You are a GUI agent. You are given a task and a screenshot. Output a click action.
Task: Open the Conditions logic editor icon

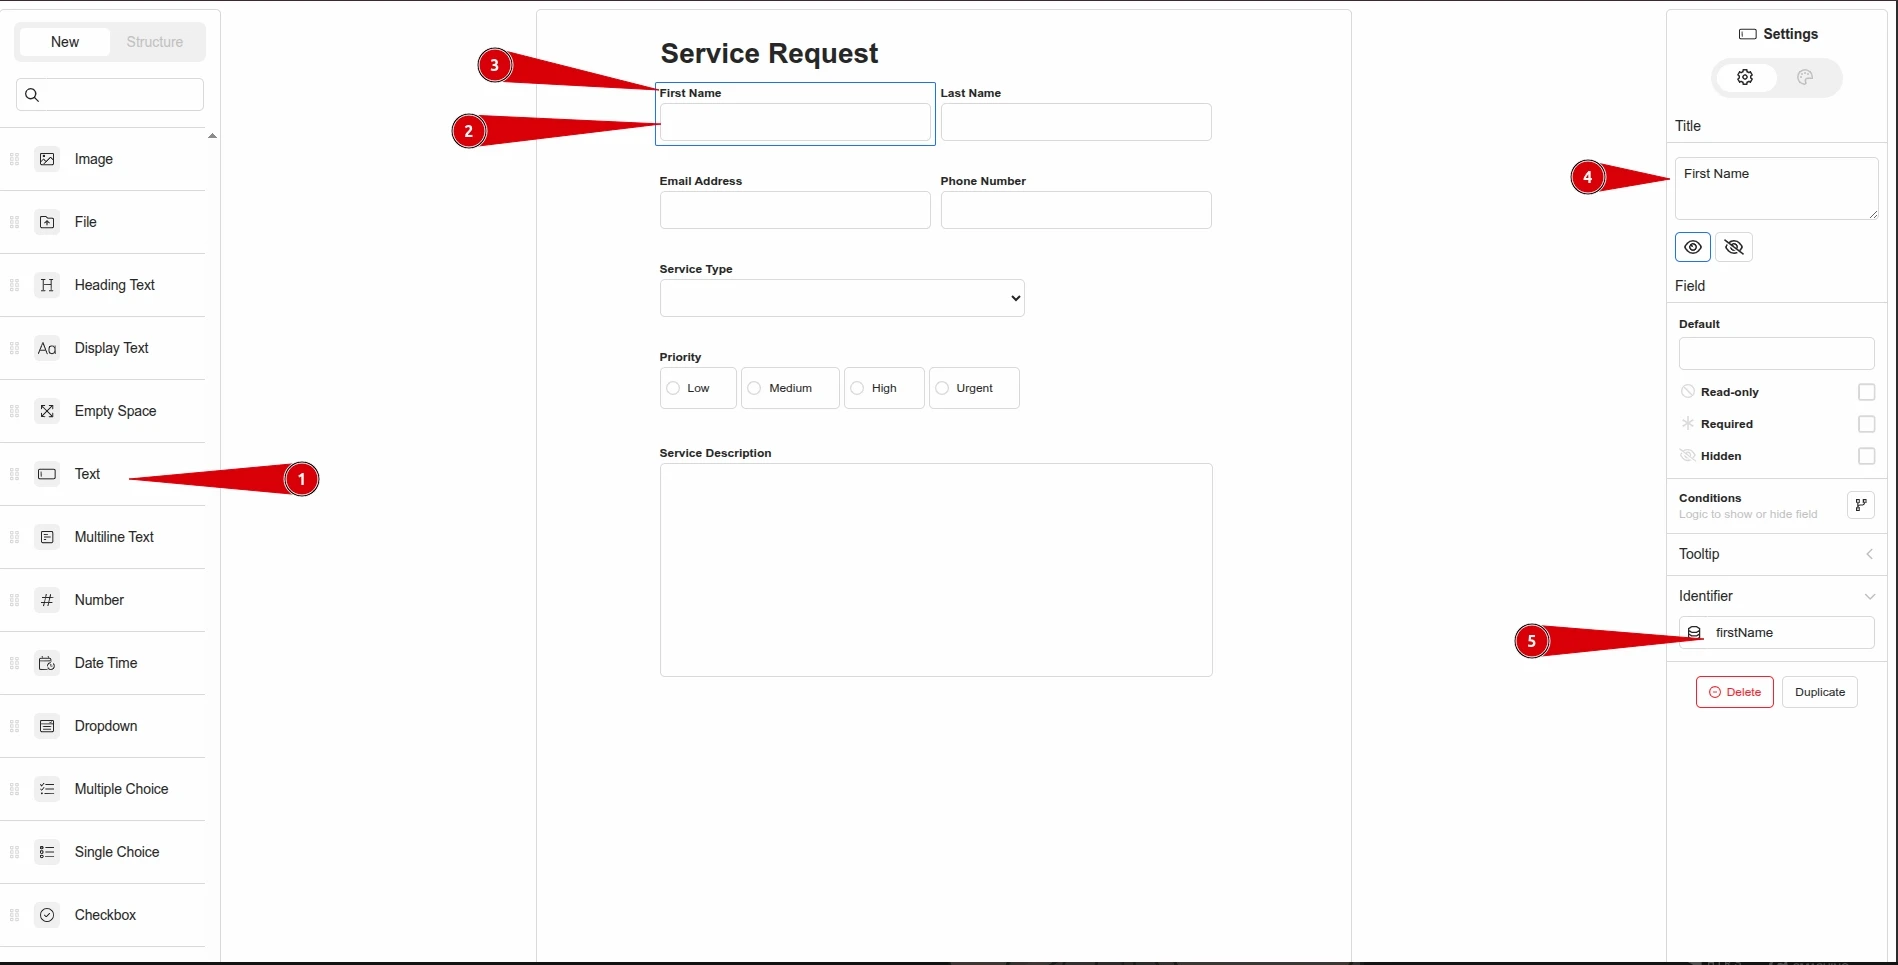pyautogui.click(x=1861, y=504)
